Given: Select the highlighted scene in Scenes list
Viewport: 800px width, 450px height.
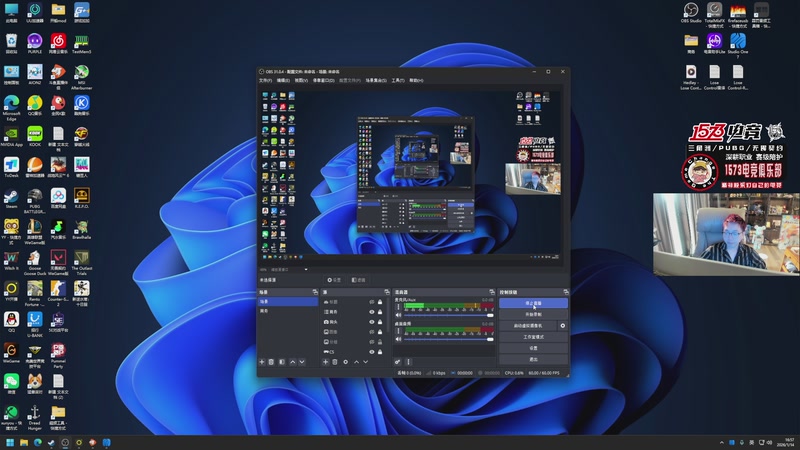Looking at the screenshot, I should pos(288,302).
